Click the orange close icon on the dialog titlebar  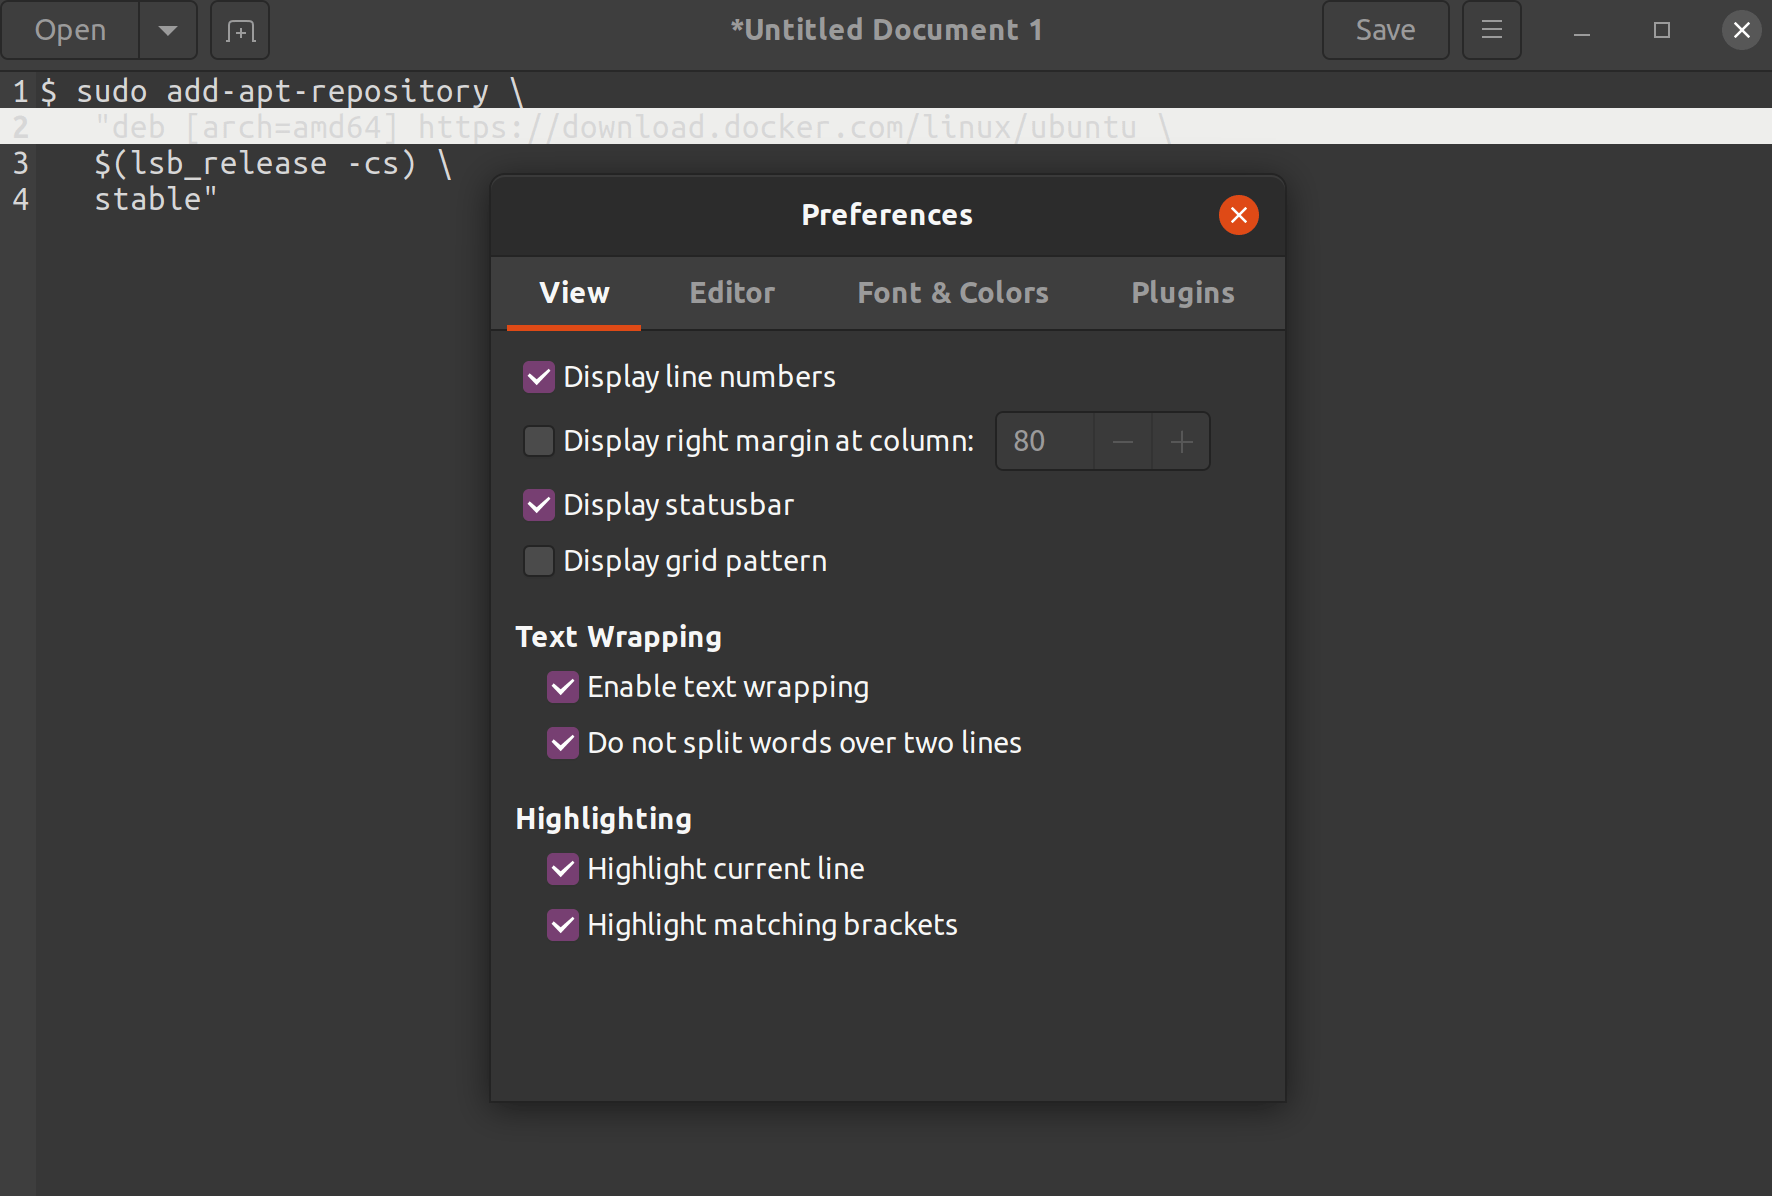[1239, 215]
